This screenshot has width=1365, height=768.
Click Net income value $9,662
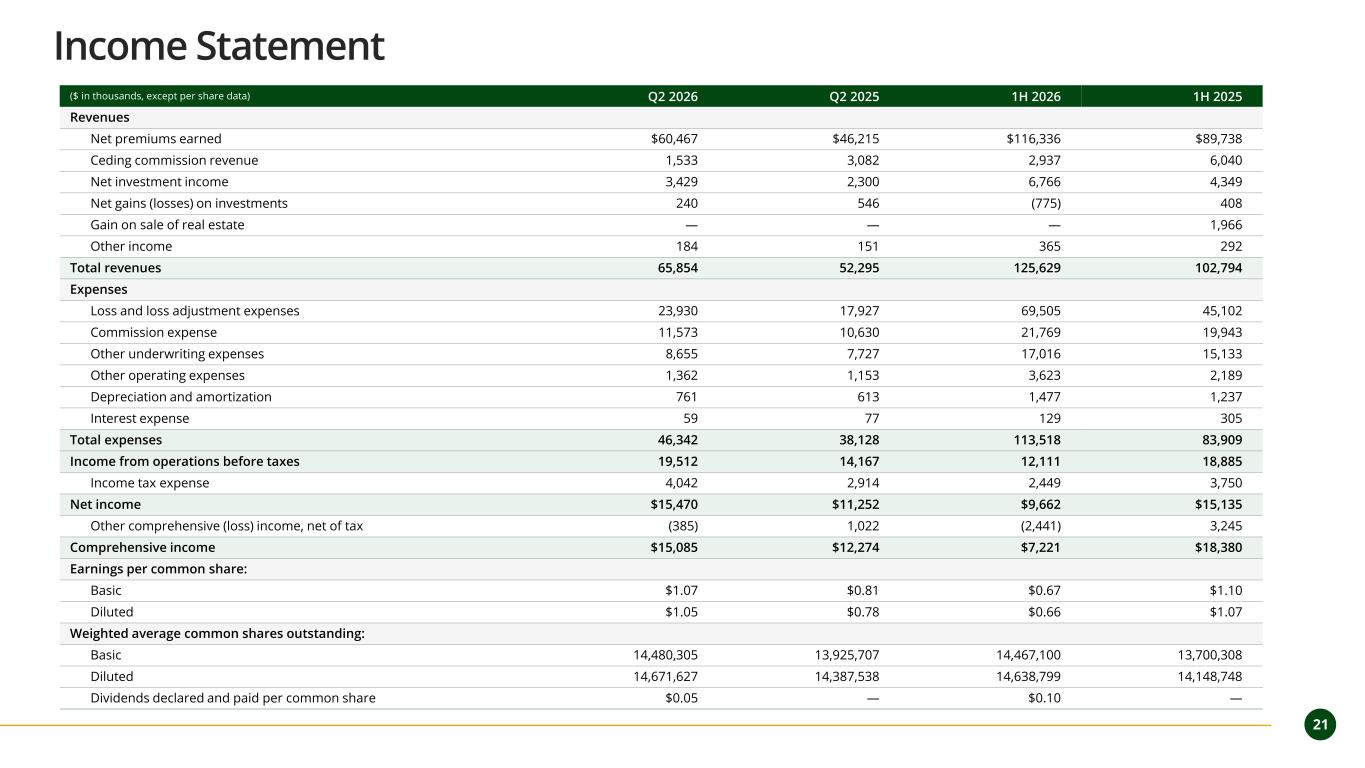(1040, 504)
